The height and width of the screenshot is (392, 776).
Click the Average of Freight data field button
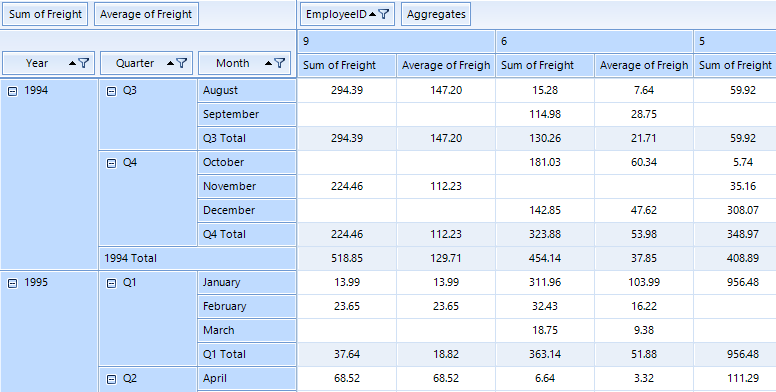click(146, 14)
